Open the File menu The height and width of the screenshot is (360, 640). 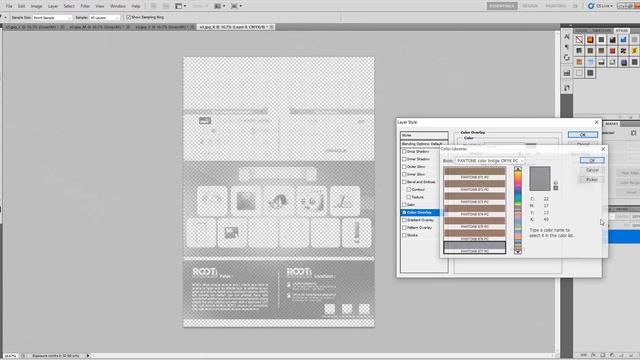pyautogui.click(x=9, y=6)
